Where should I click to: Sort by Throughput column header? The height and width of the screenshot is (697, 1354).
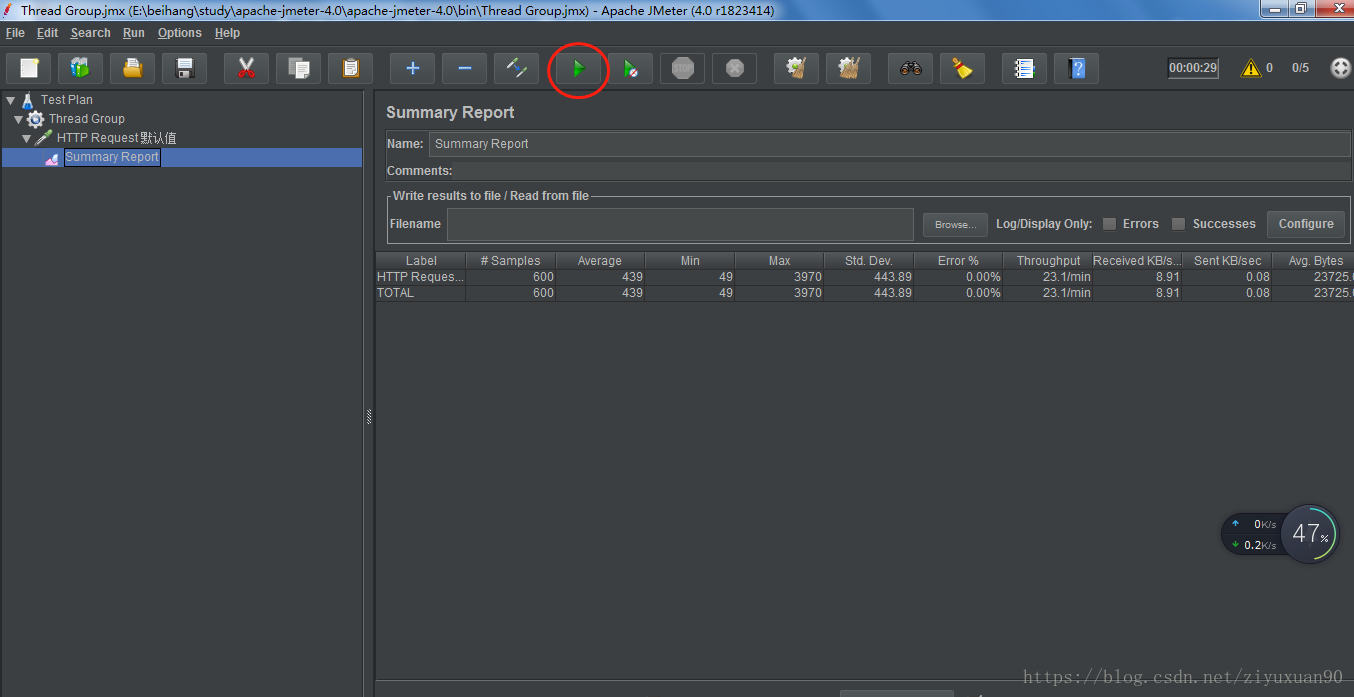pos(1048,261)
